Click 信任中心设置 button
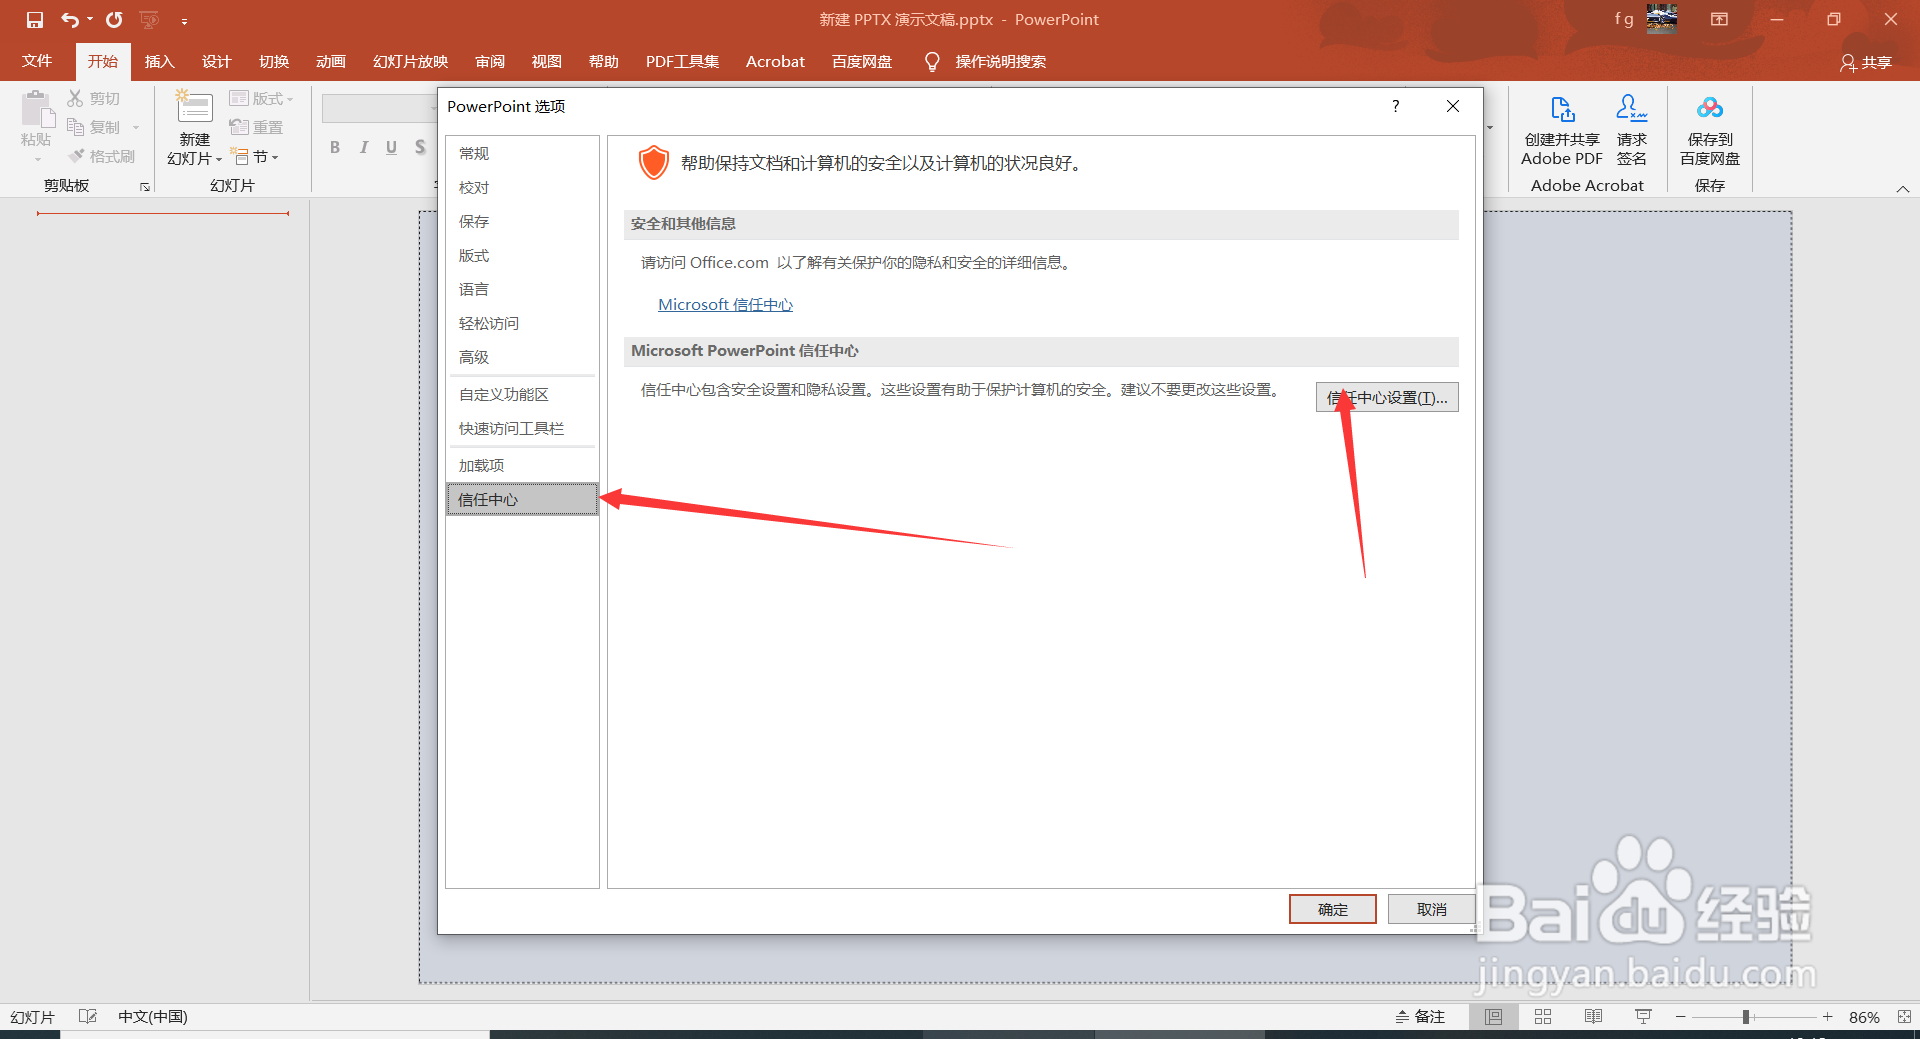This screenshot has width=1920, height=1039. point(1387,397)
